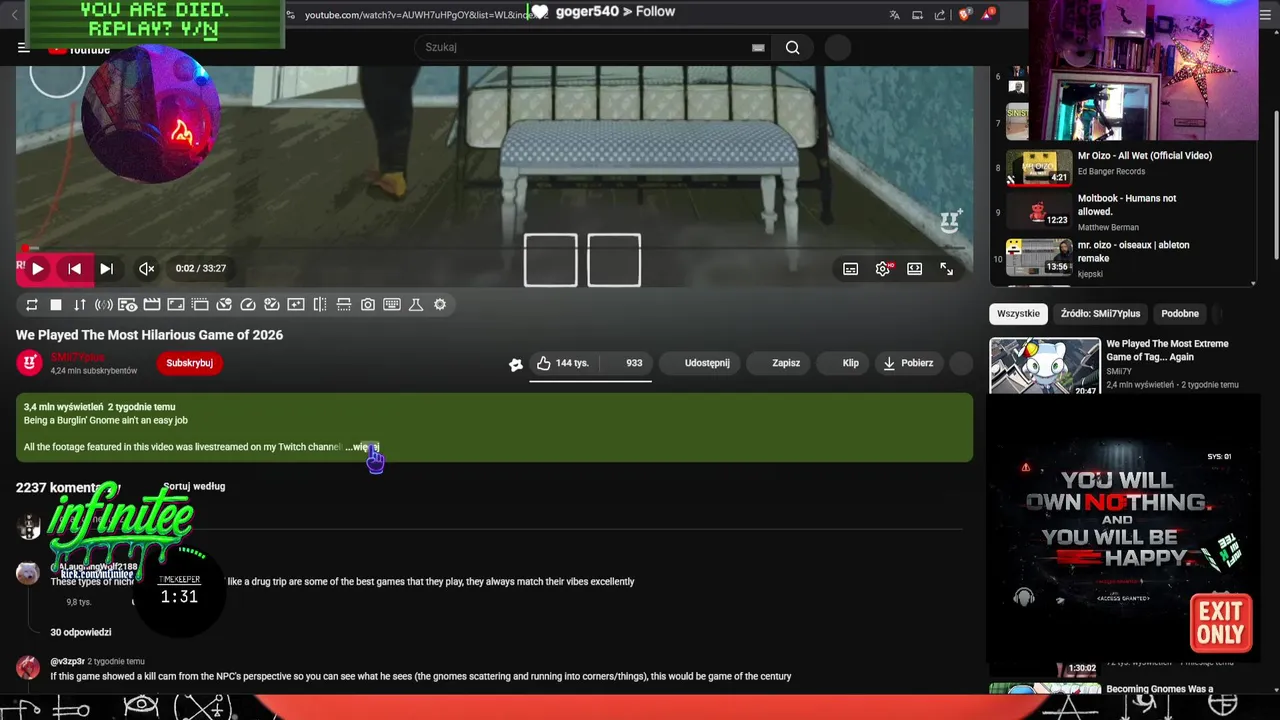Viewport: 1280px width, 720px height.
Task: Open the Sortuj według sort dropdown
Action: pos(194,486)
